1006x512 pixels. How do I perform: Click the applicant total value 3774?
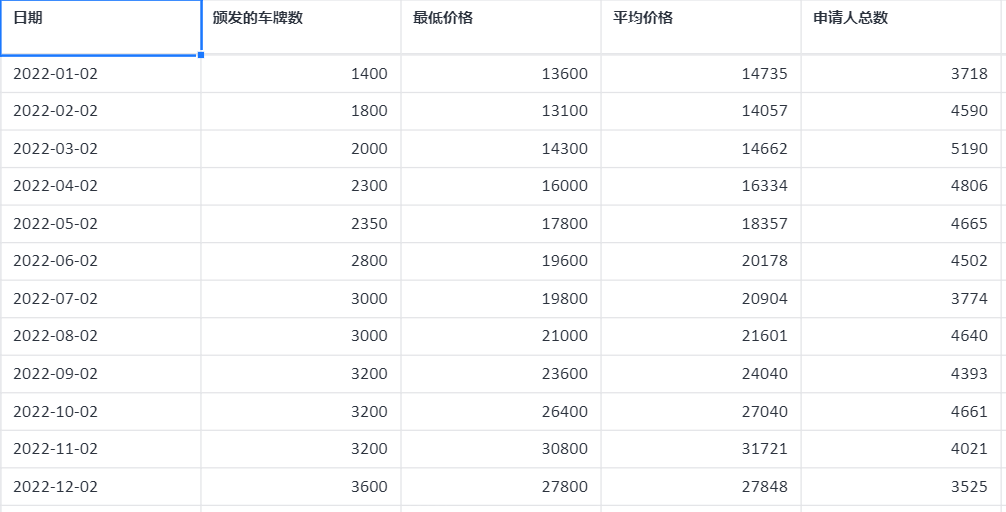pos(900,299)
